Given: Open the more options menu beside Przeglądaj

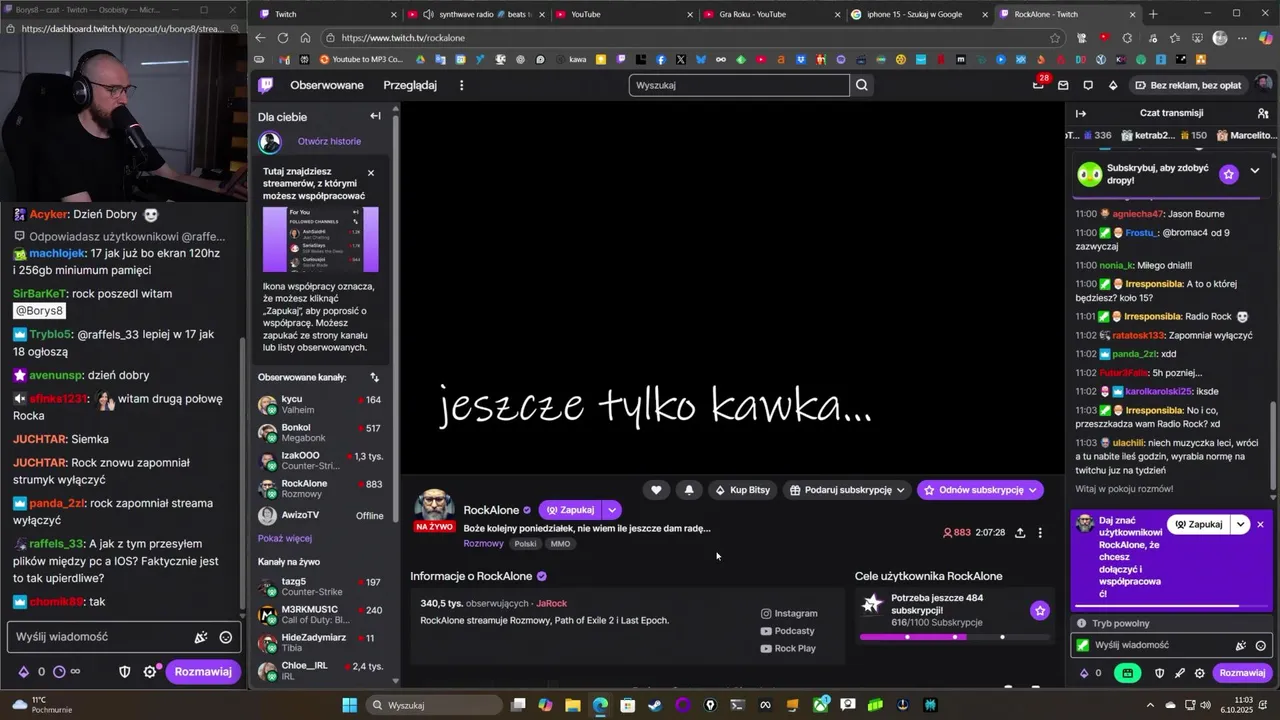Looking at the screenshot, I should coord(461,85).
